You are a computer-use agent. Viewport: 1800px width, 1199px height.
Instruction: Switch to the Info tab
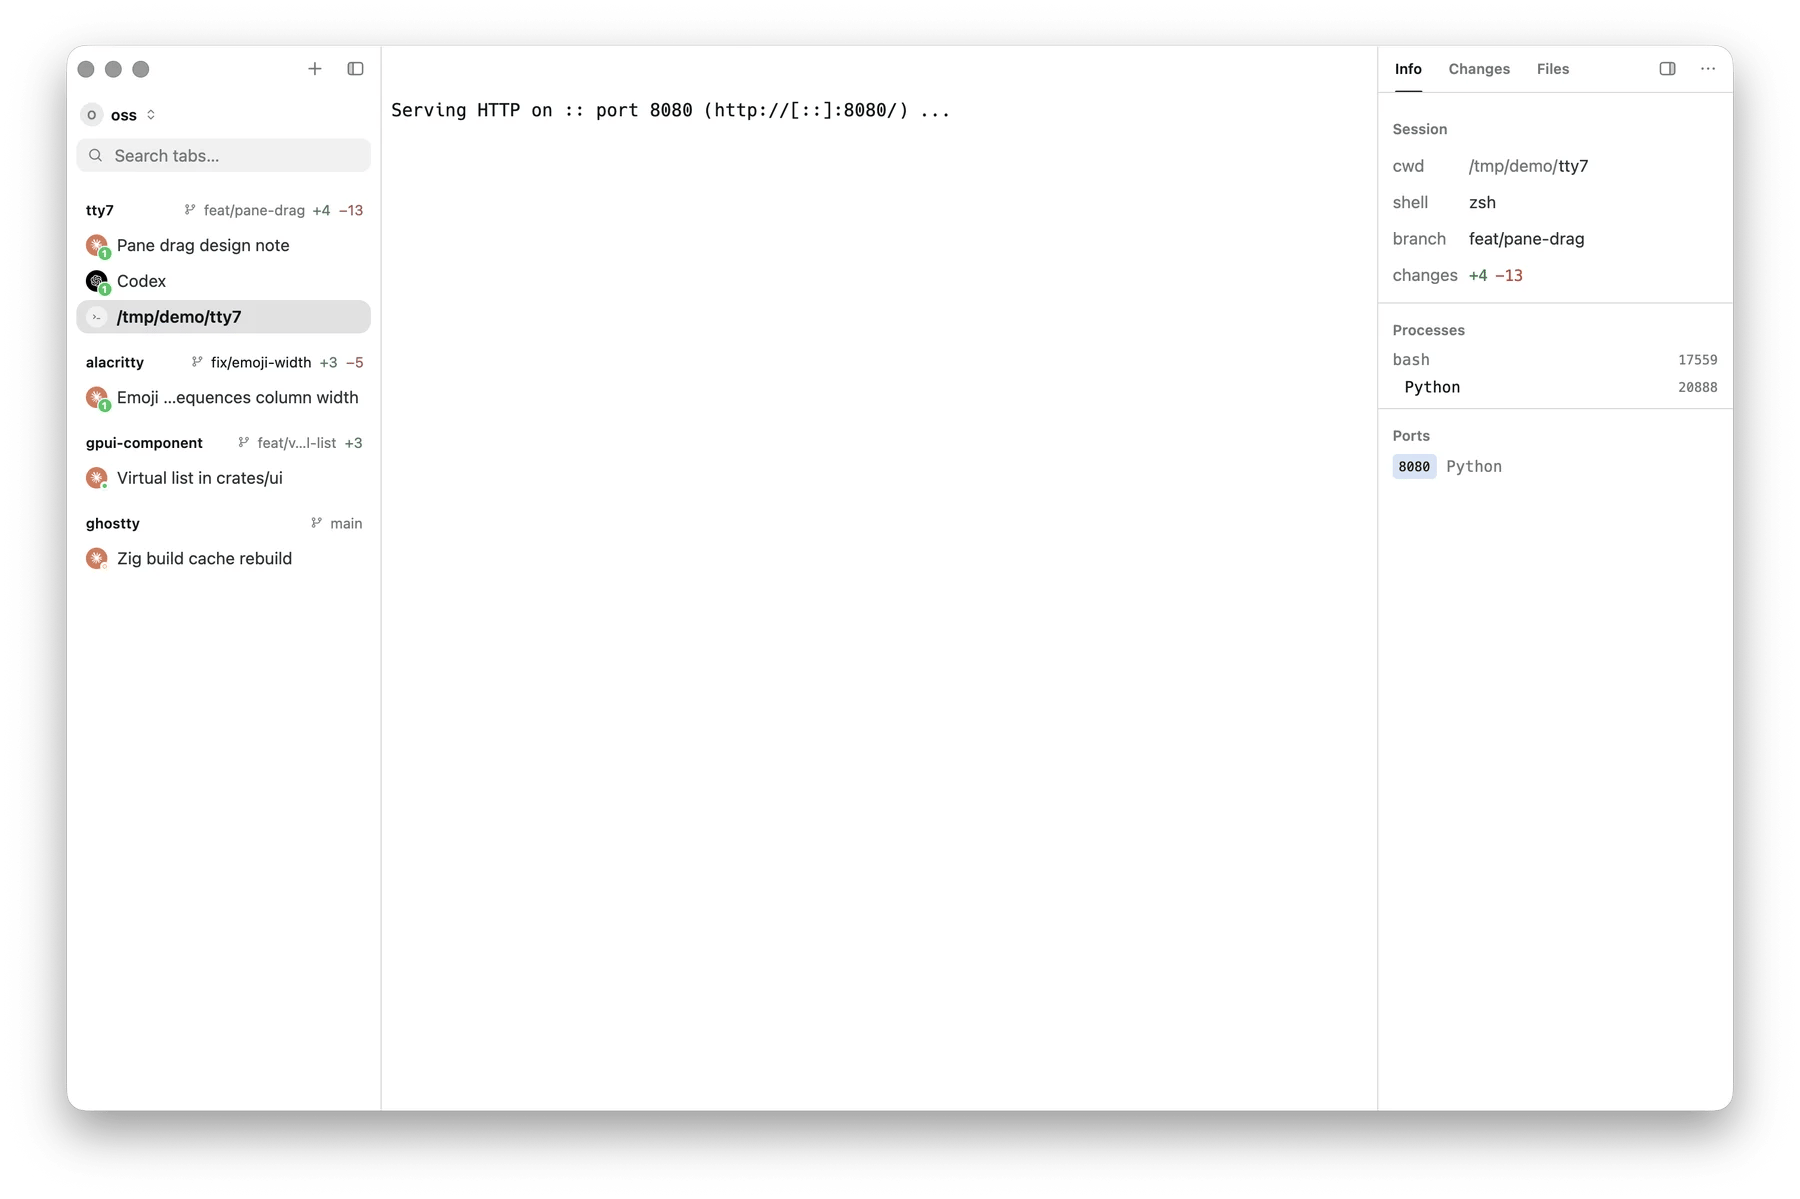pos(1408,69)
